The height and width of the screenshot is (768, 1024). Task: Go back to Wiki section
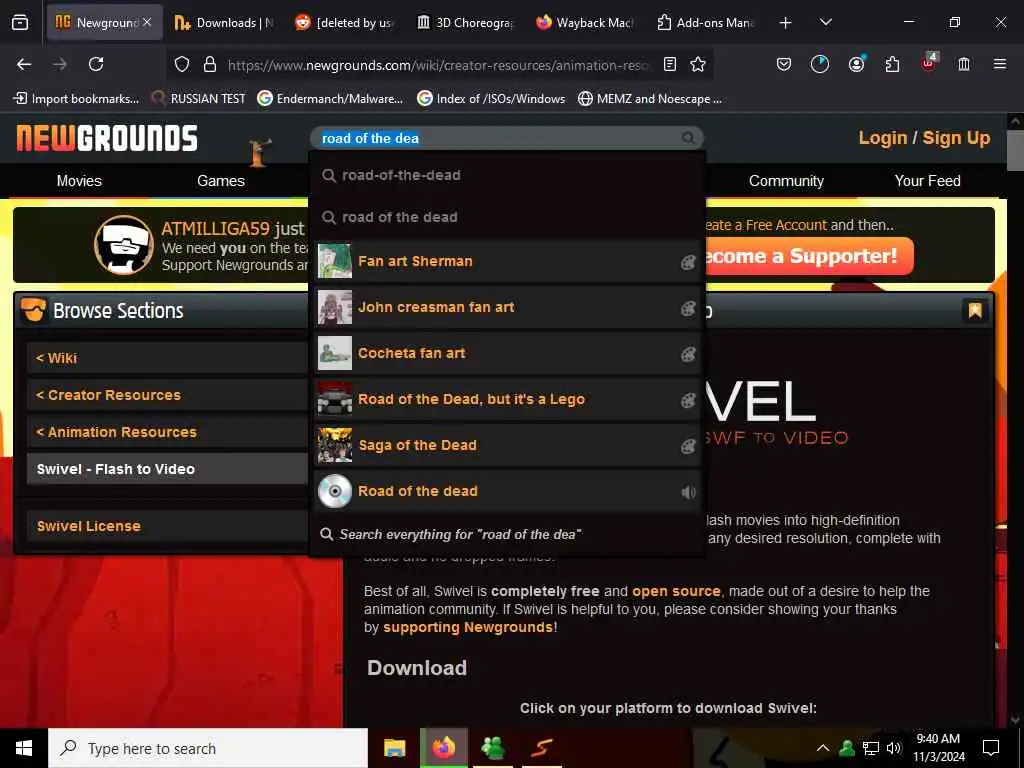(x=167, y=358)
